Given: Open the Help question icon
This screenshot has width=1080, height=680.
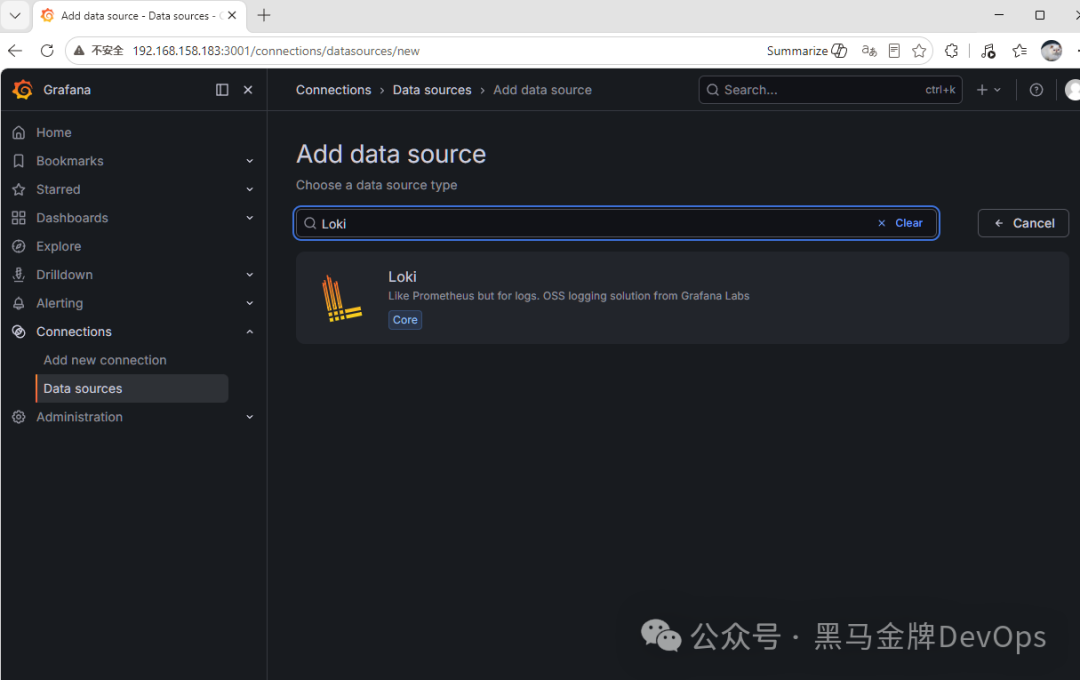Looking at the screenshot, I should click(1036, 90).
